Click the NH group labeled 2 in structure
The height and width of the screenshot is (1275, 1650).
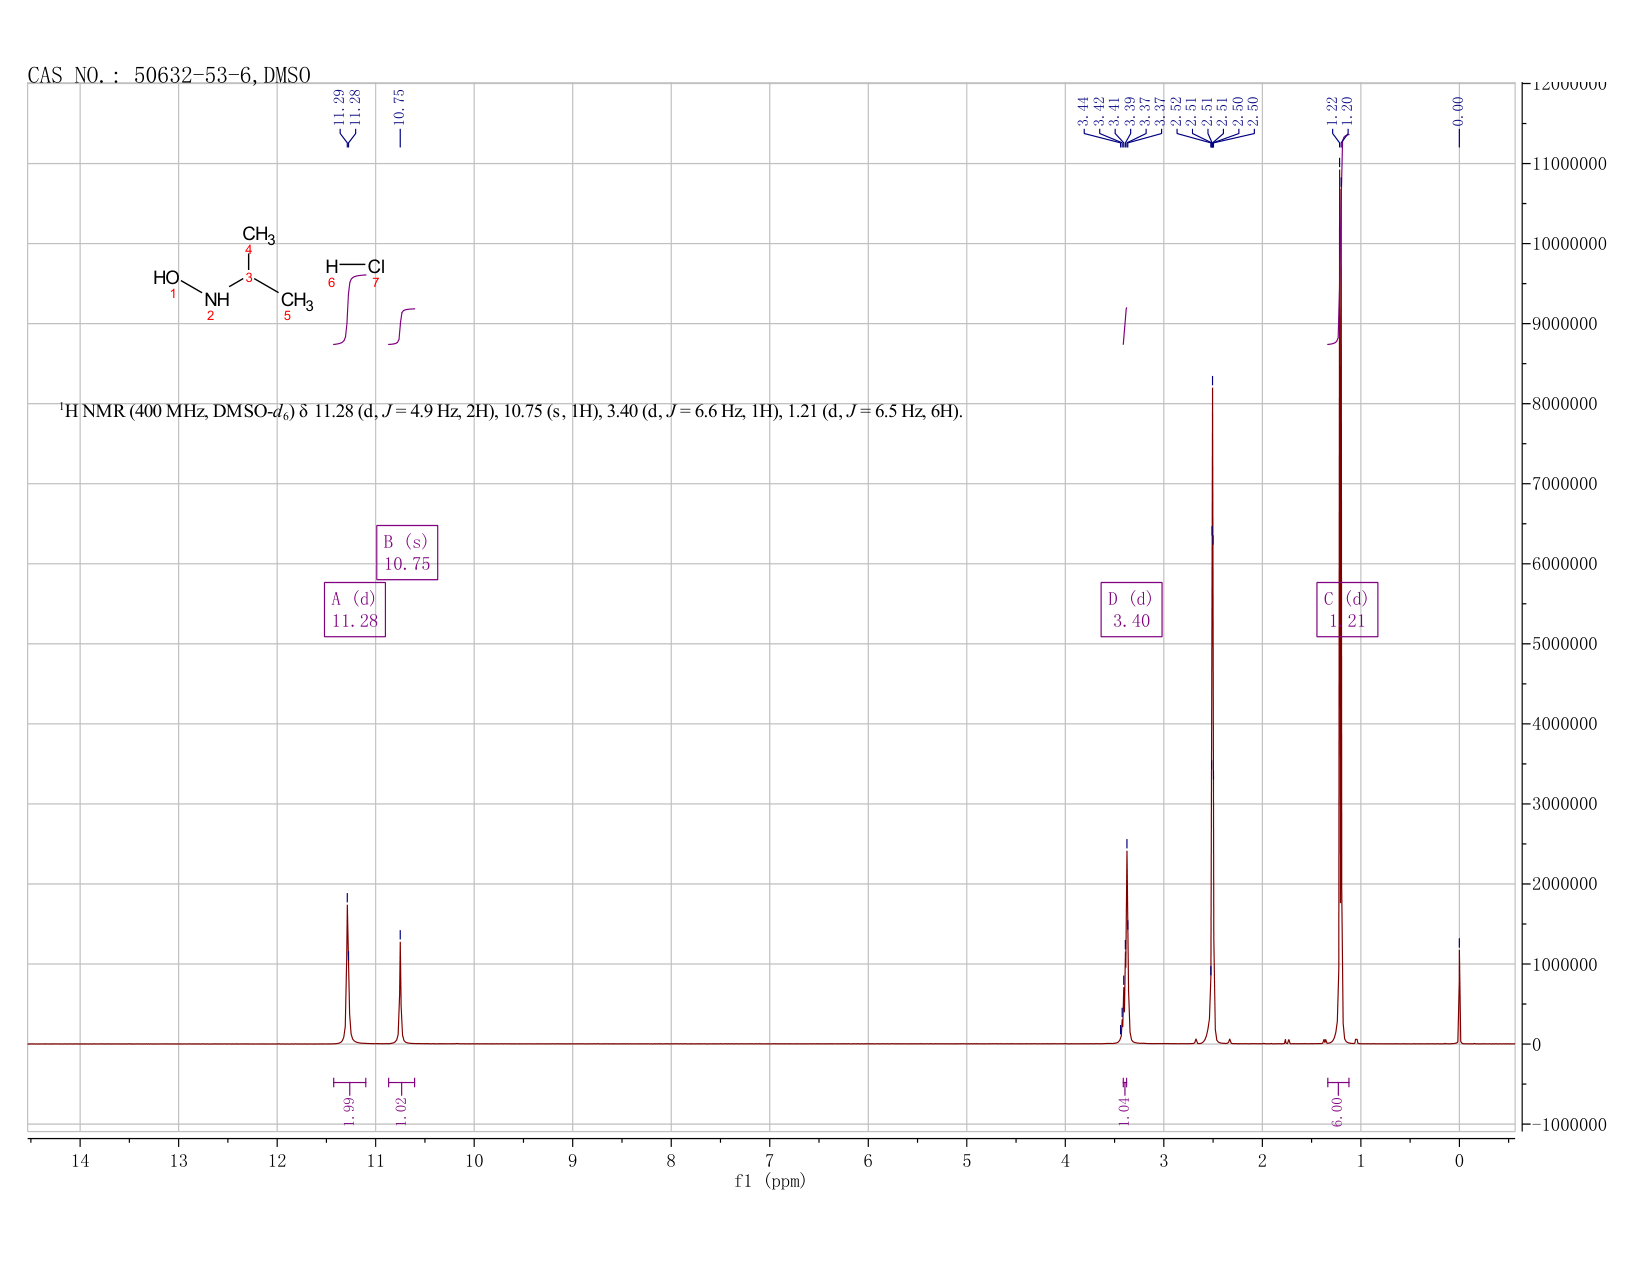pyautogui.click(x=216, y=300)
